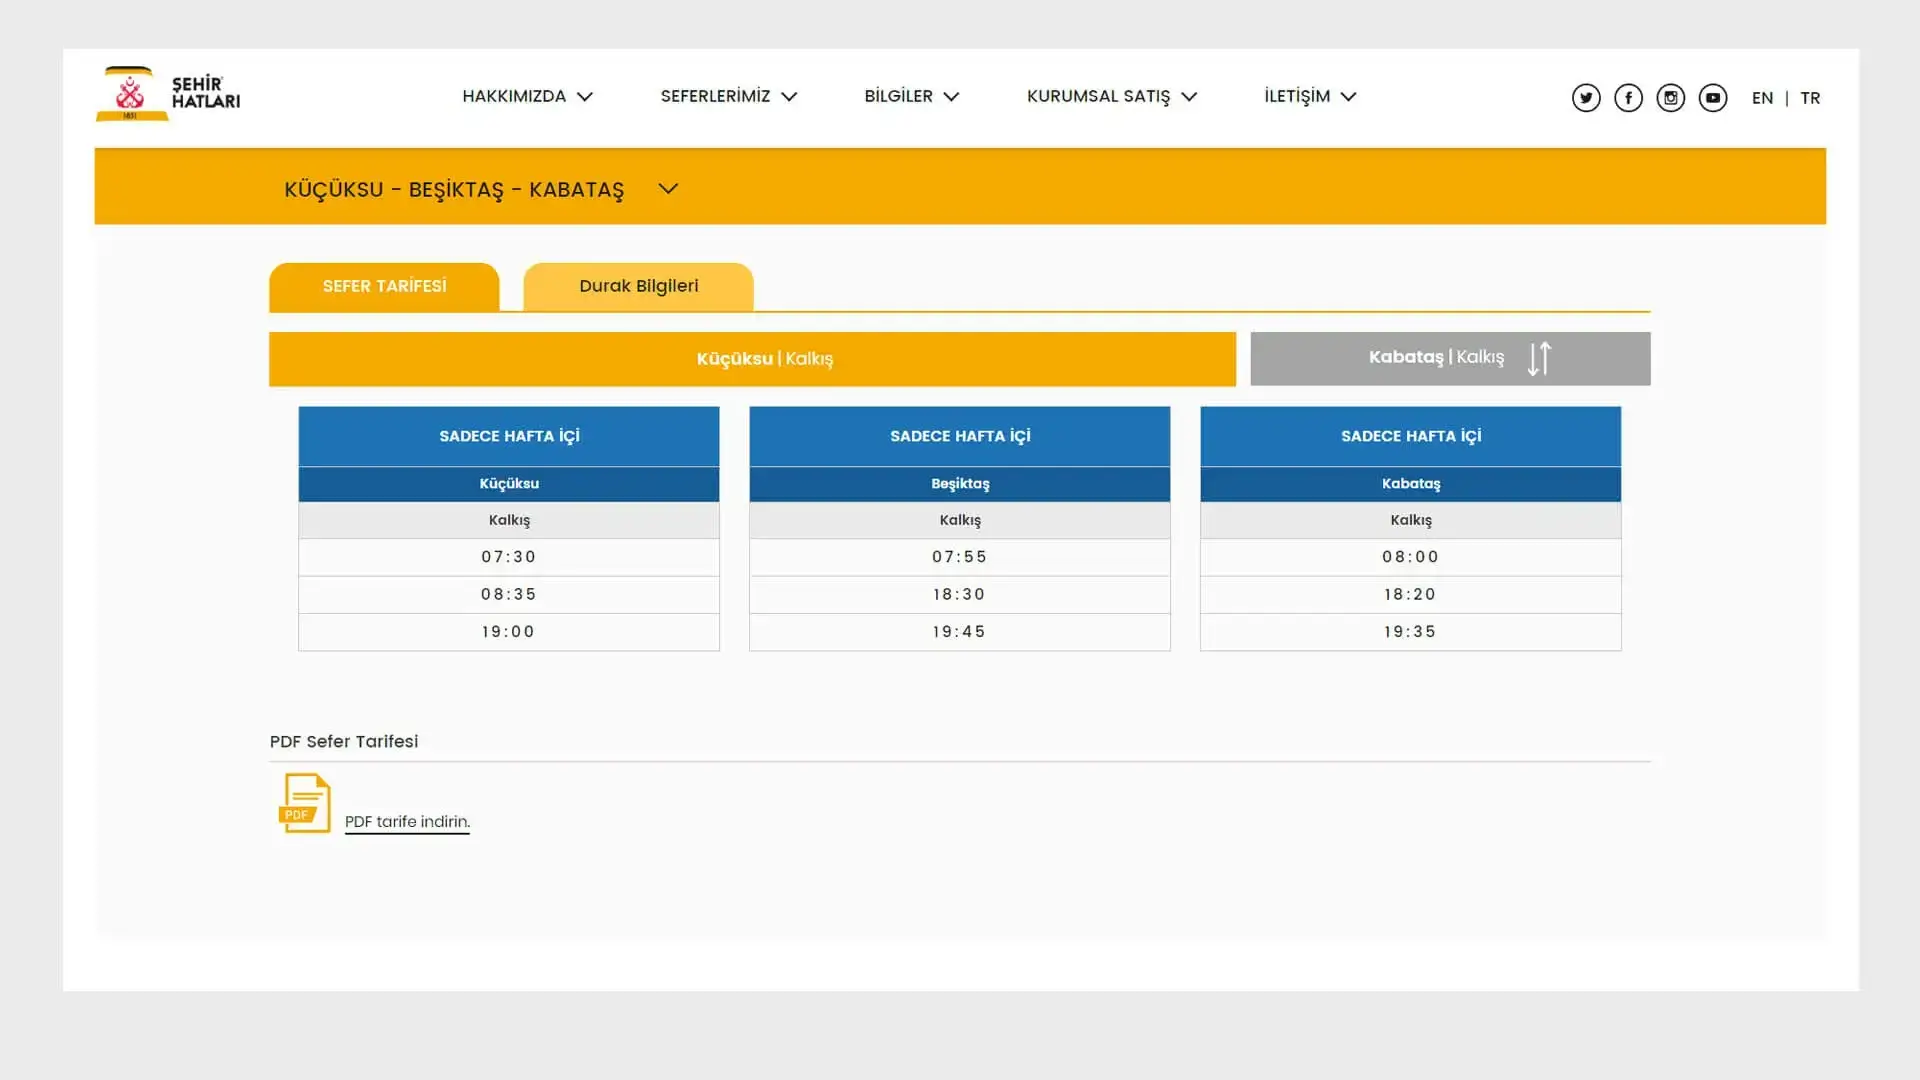The width and height of the screenshot is (1920, 1080).
Task: Select TR as the language
Action: [x=1811, y=97]
